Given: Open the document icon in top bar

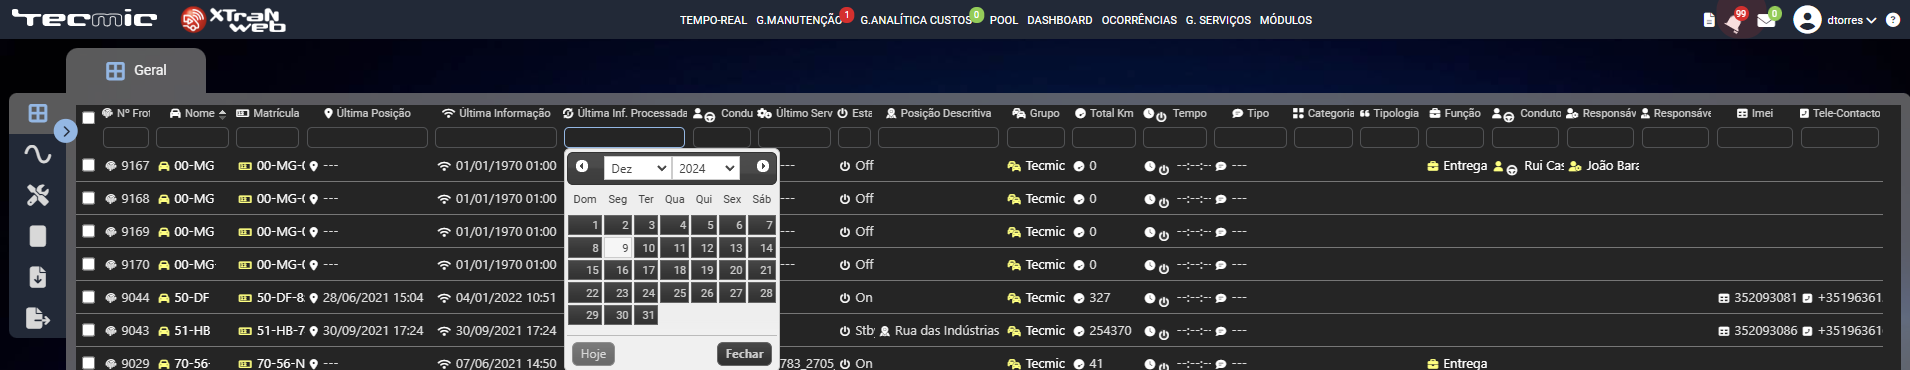Looking at the screenshot, I should [x=1709, y=20].
